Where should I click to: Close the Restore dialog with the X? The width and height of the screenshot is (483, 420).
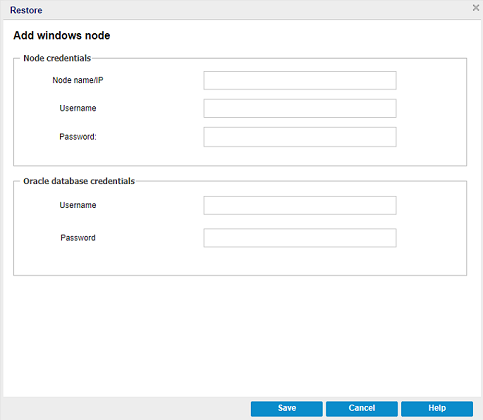(476, 8)
